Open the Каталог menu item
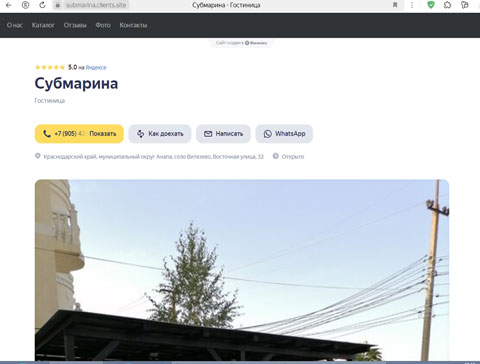The height and width of the screenshot is (364, 480). (x=43, y=25)
